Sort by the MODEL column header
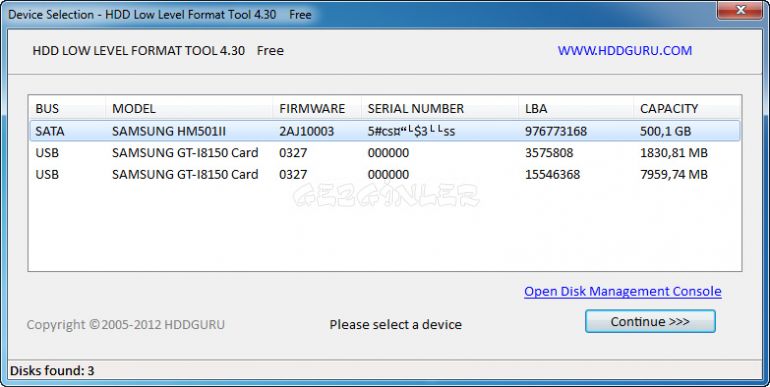Viewport: 770px width, 387px height. tap(189, 109)
